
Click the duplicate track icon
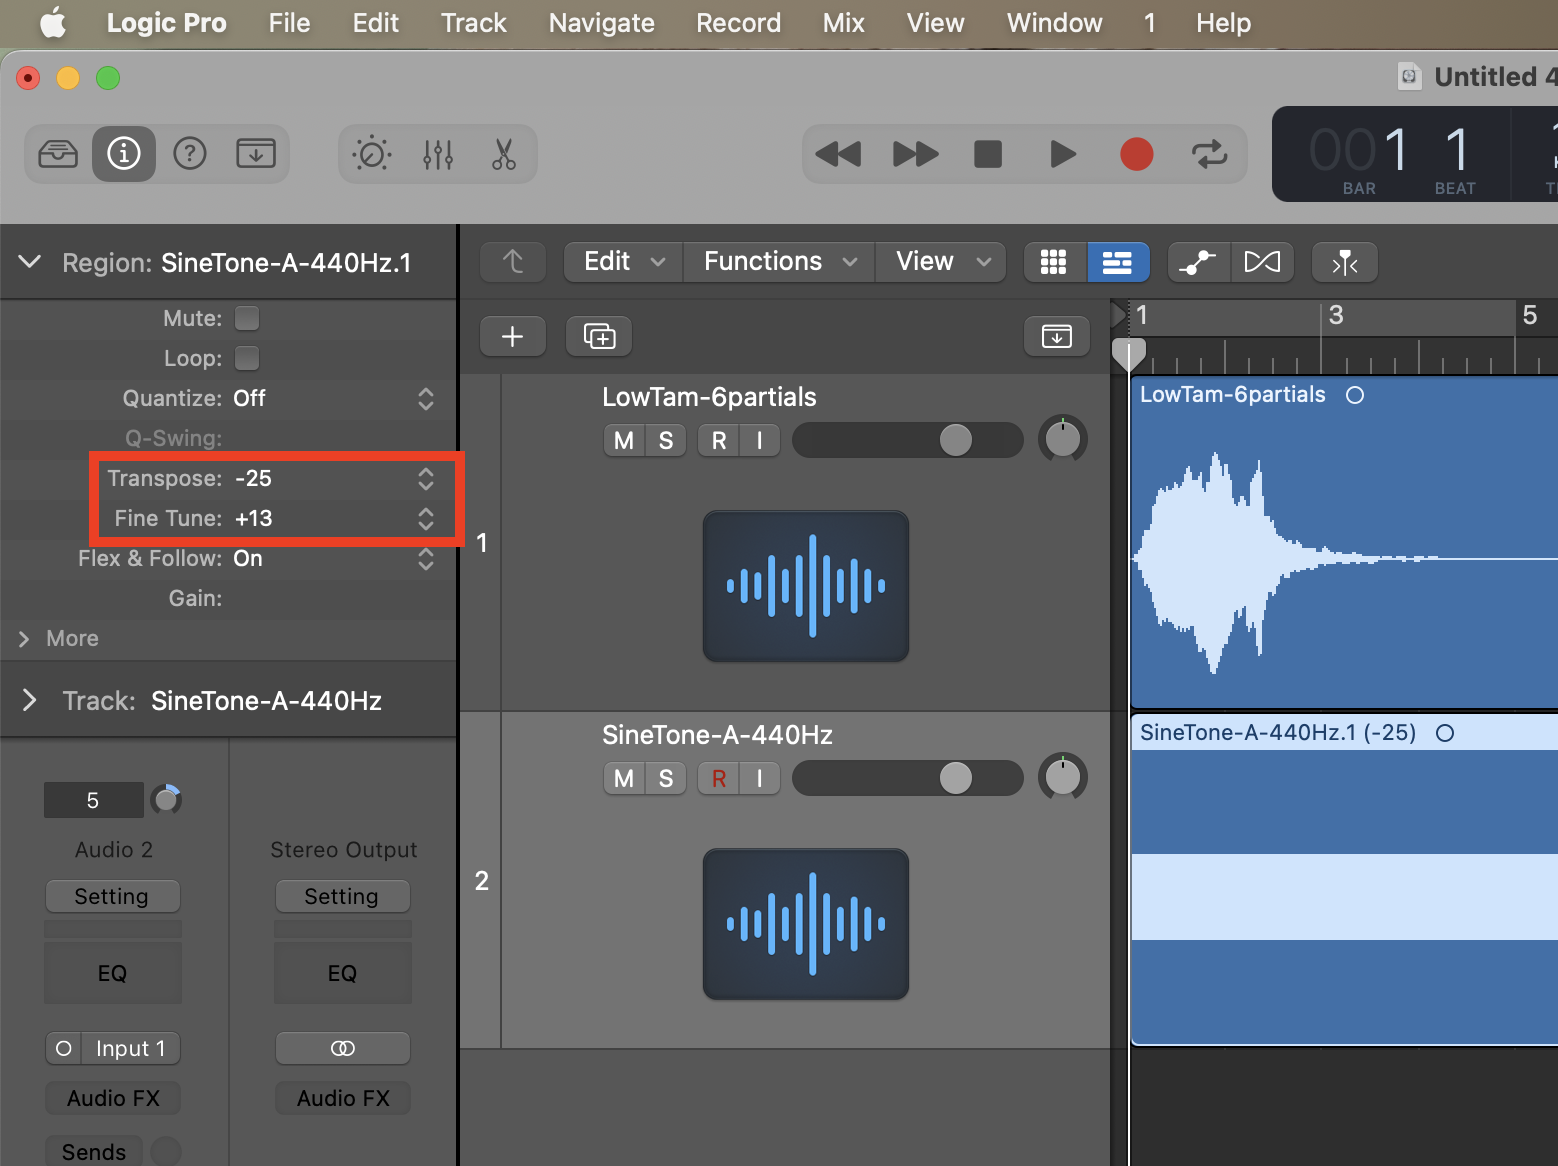[599, 337]
